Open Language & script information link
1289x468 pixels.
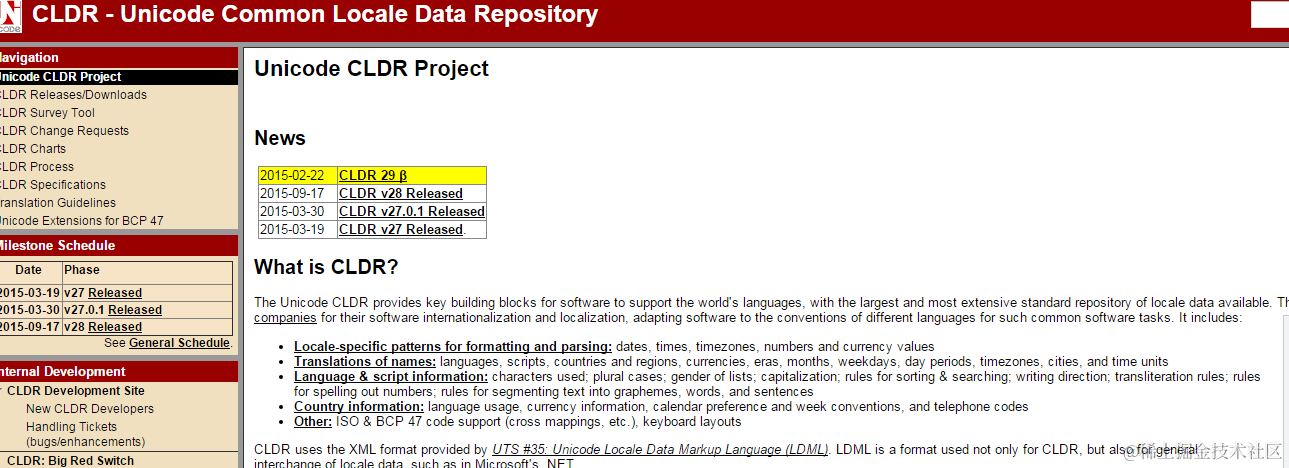pos(391,377)
